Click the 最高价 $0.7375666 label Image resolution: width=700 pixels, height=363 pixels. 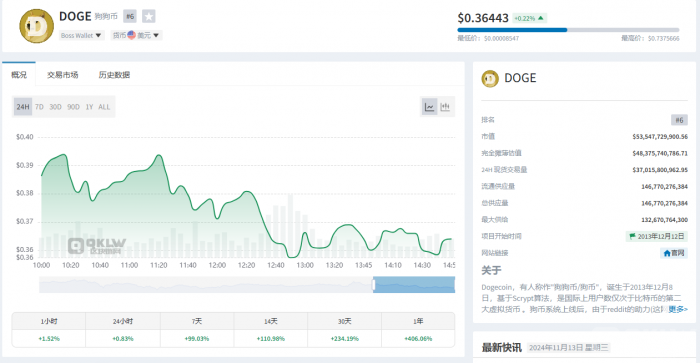click(x=650, y=38)
